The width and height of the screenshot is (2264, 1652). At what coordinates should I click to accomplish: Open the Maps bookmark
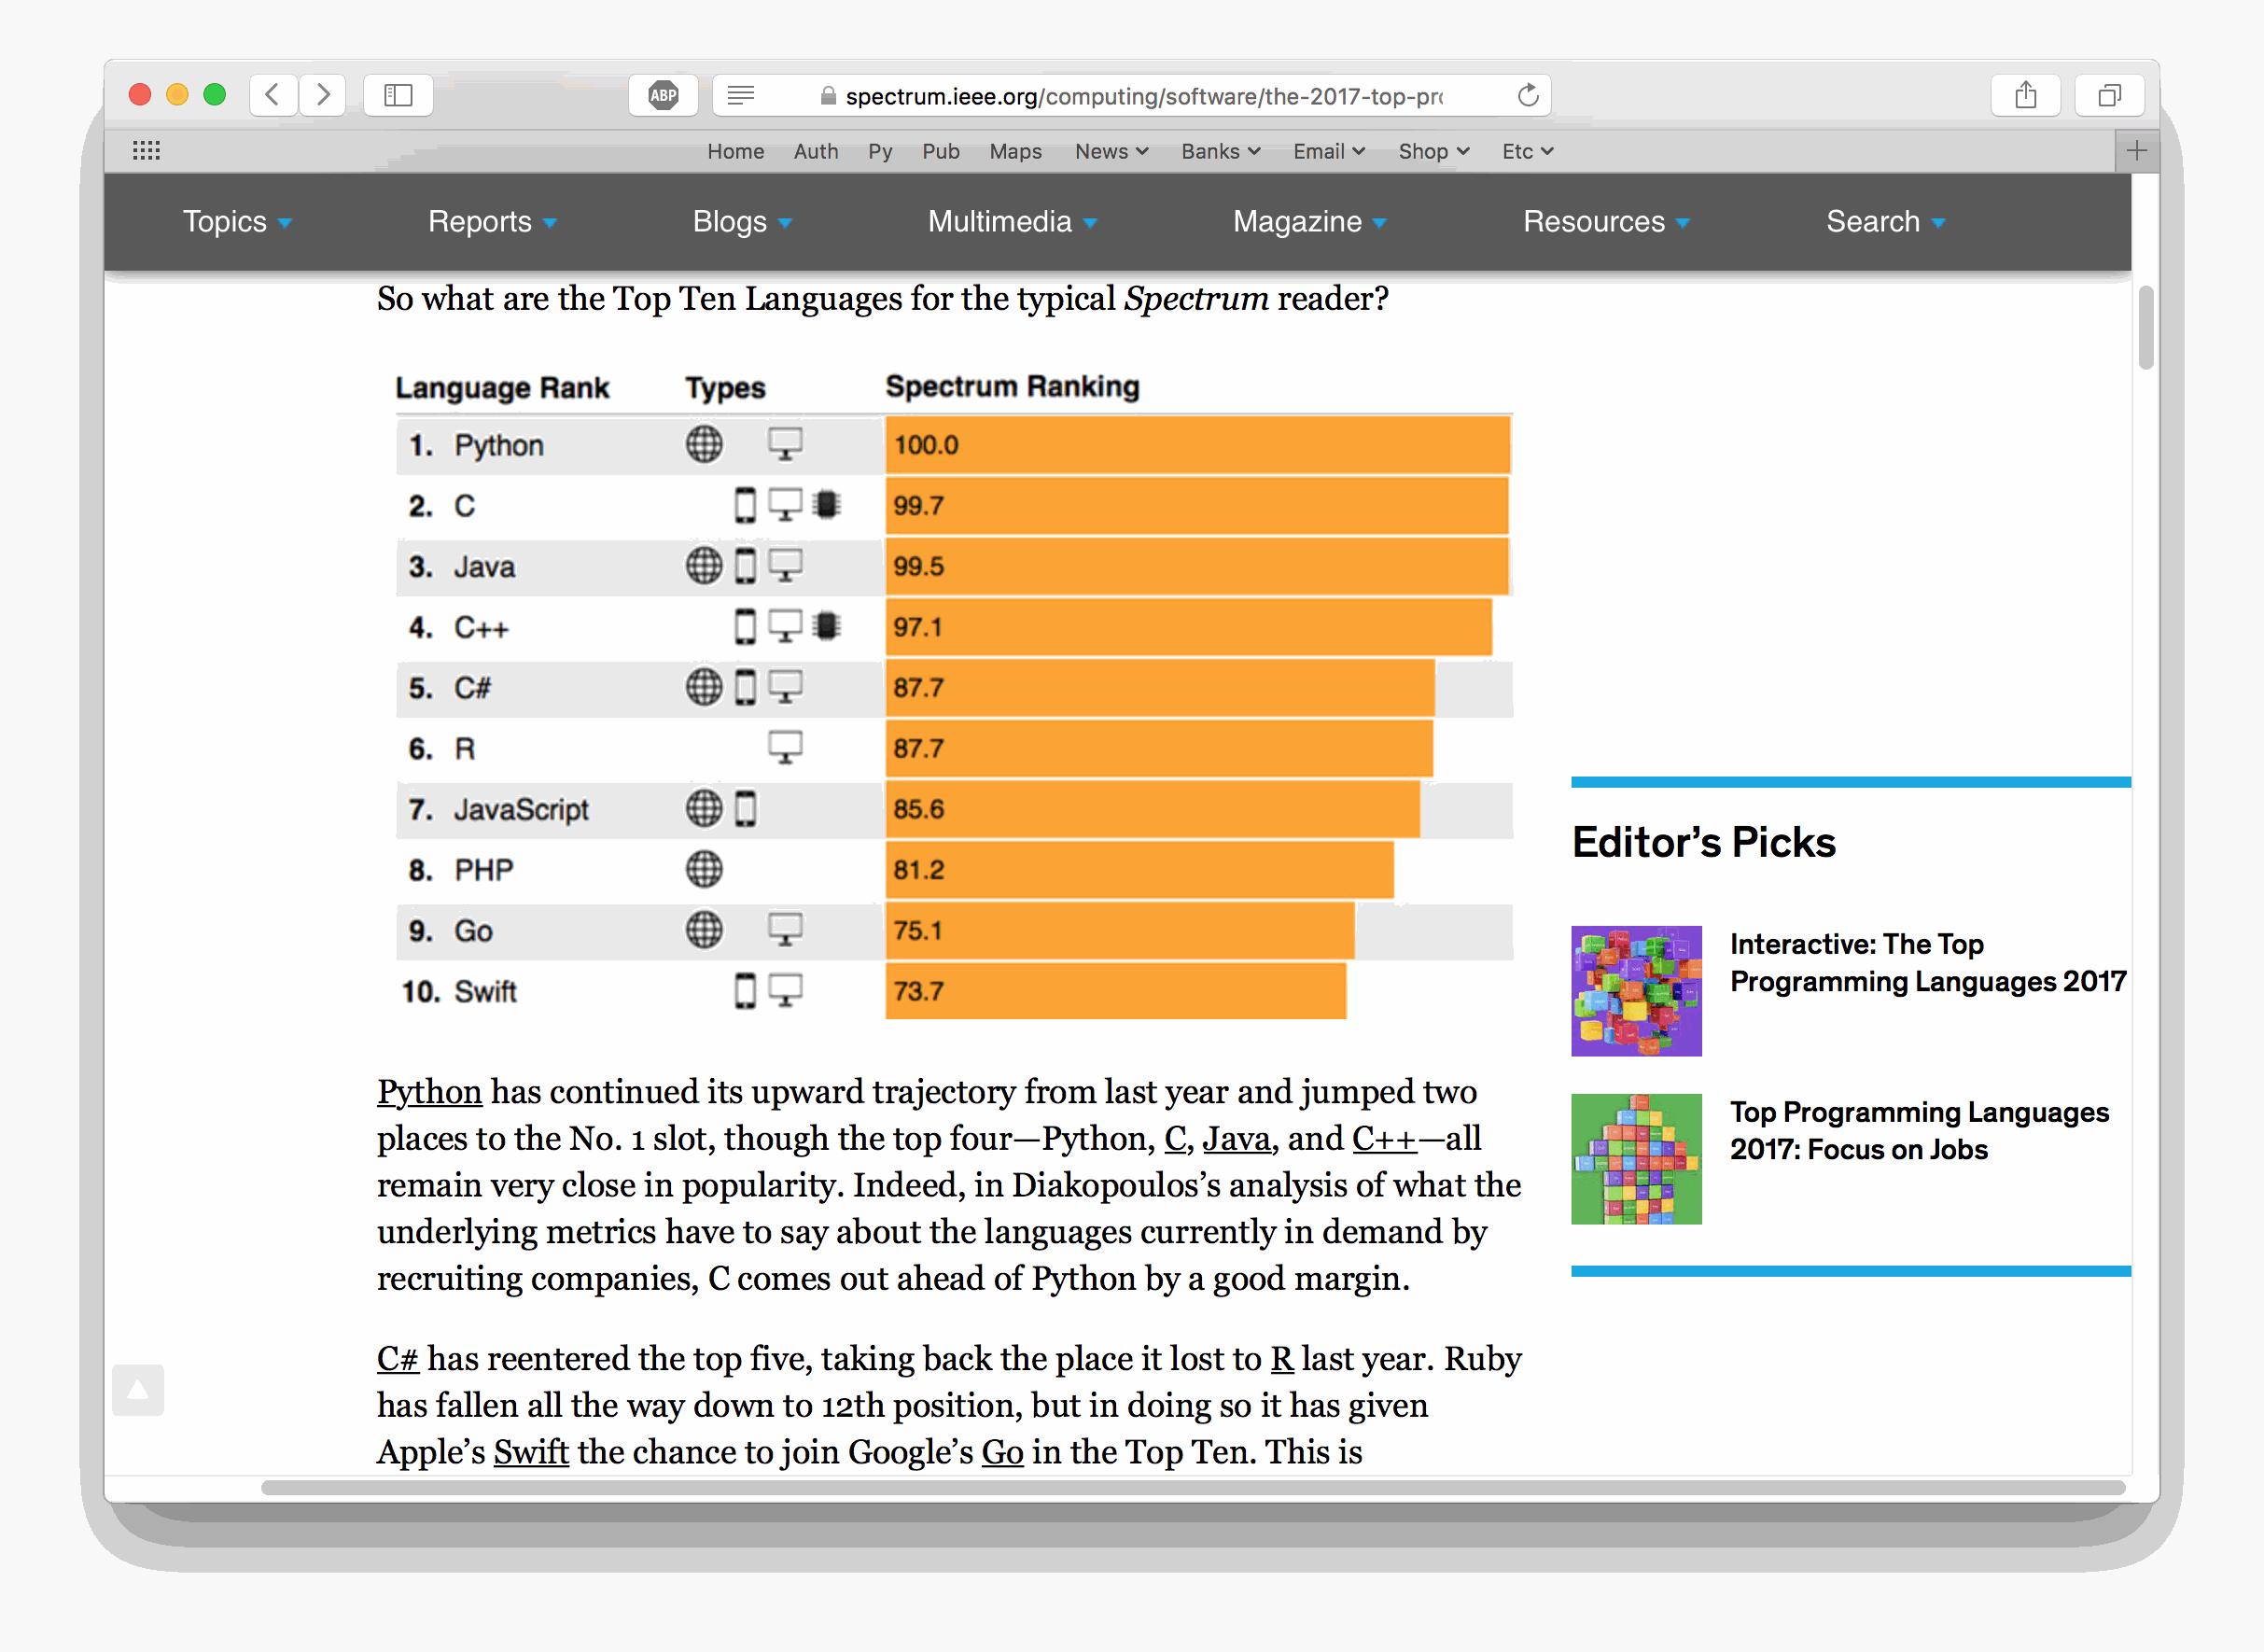click(1015, 151)
